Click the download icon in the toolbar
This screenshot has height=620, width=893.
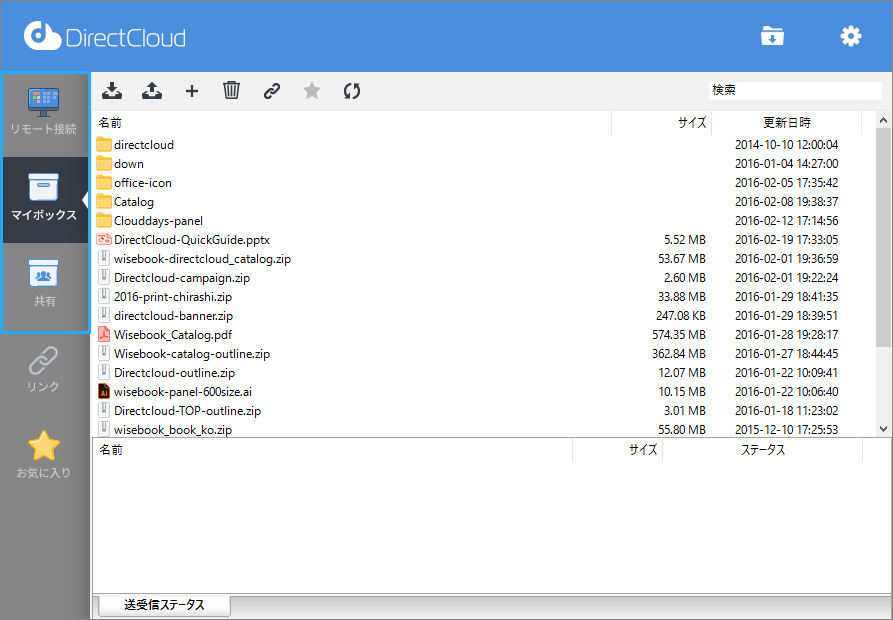coord(112,91)
